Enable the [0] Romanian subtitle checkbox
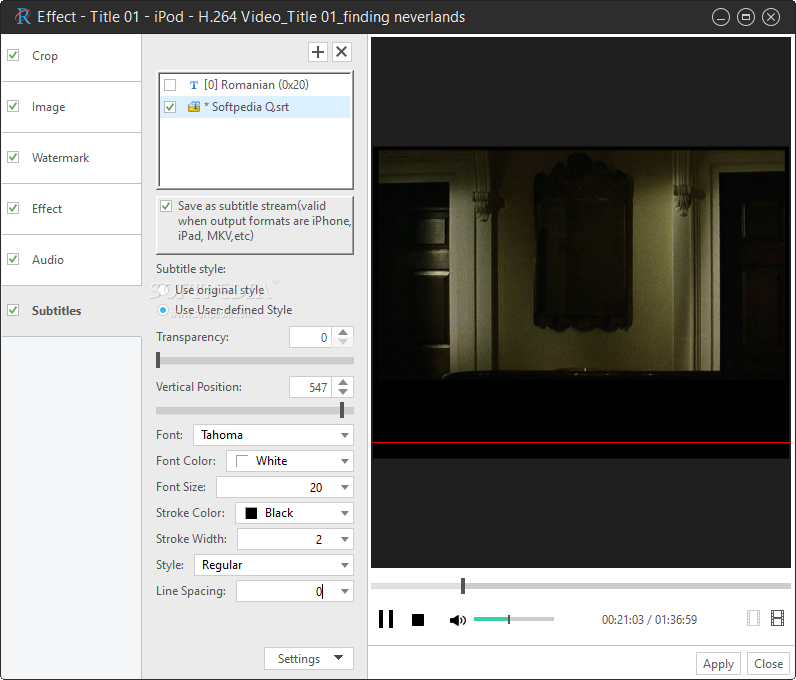The image size is (796, 680). 170,85
